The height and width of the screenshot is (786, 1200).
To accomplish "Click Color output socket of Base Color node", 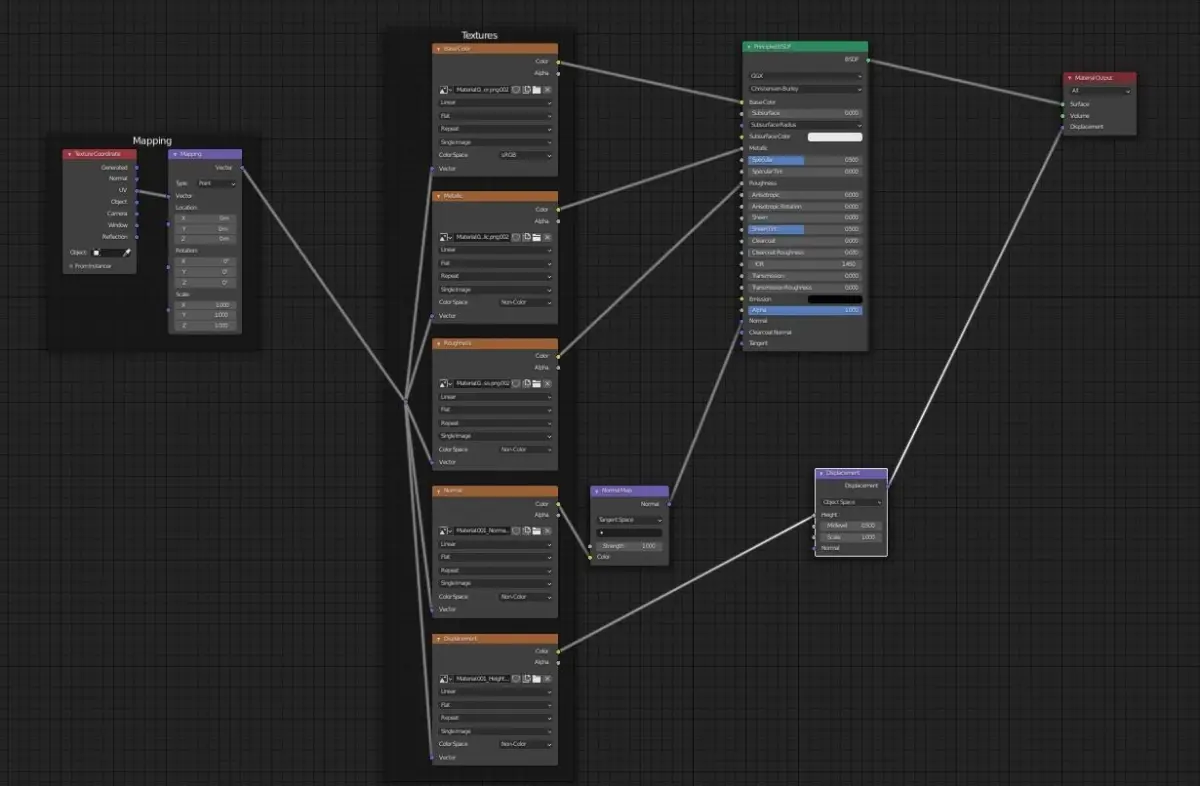I will coord(558,62).
